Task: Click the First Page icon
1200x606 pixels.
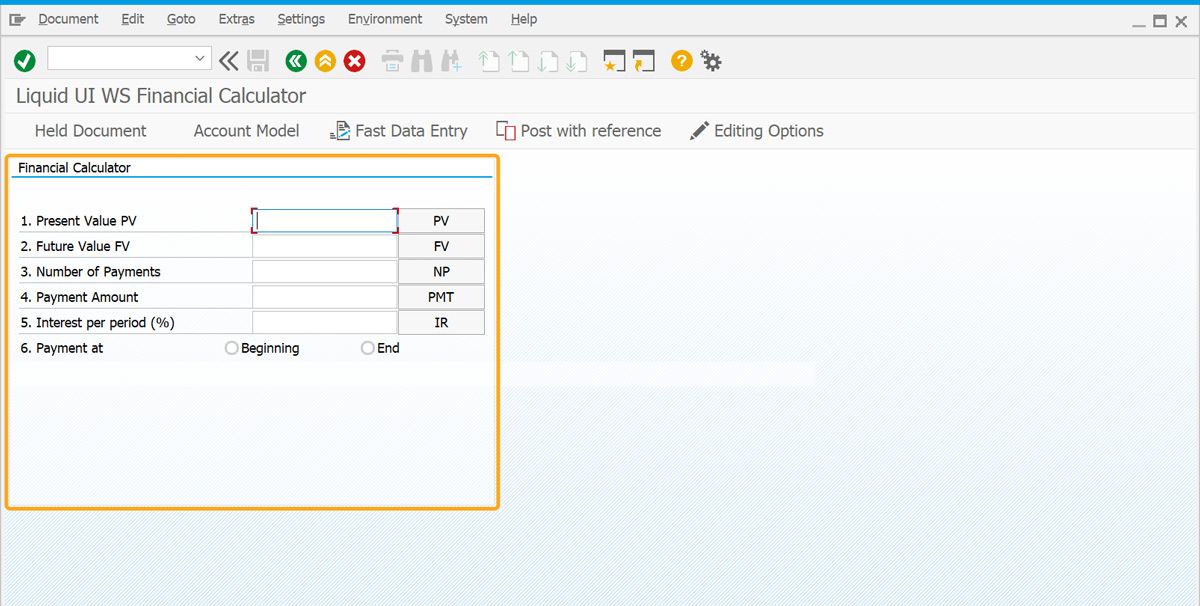Action: coord(488,61)
